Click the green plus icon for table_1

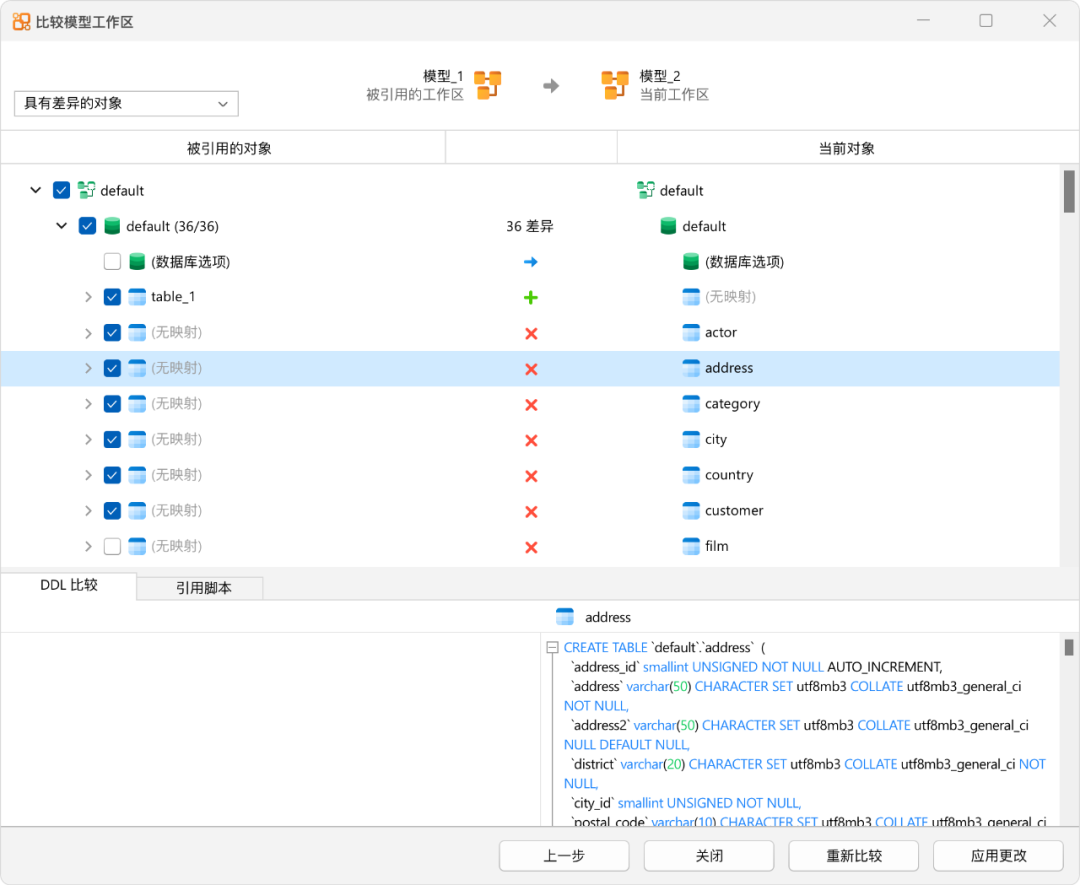[x=530, y=298]
